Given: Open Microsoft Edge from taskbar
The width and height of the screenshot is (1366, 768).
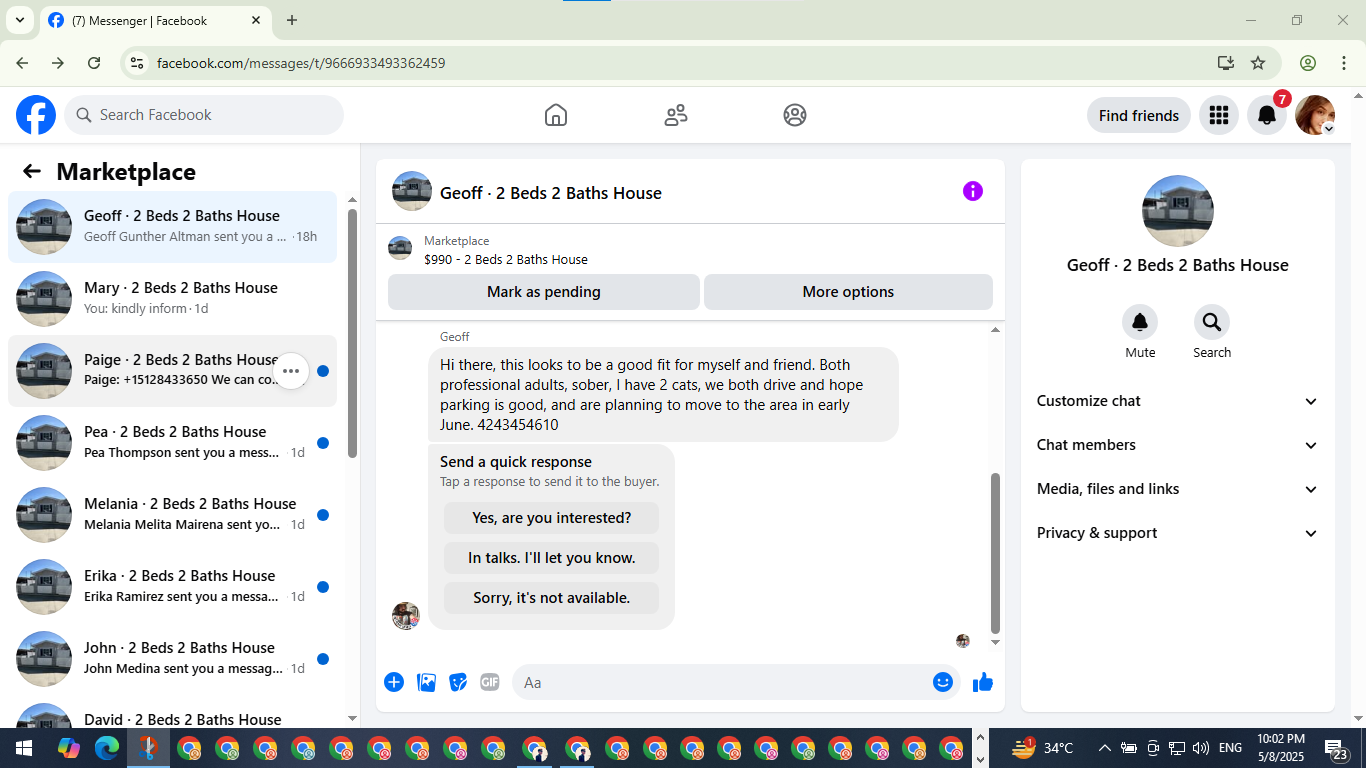Looking at the screenshot, I should (107, 748).
